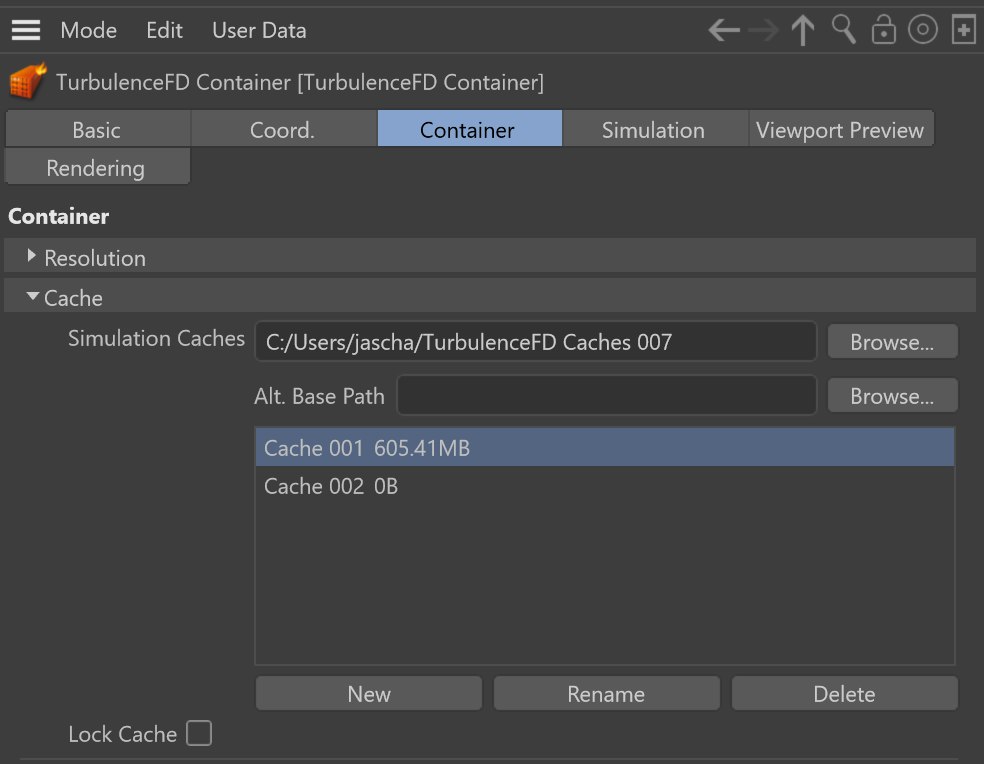Image resolution: width=984 pixels, height=764 pixels.
Task: Click the Simulation Caches label
Action: coord(156,338)
